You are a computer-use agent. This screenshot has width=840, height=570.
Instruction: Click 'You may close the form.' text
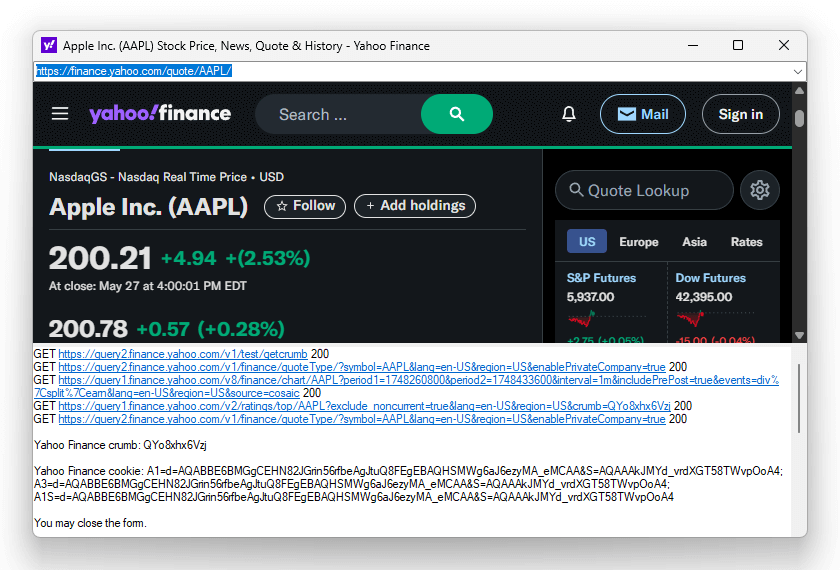(x=90, y=523)
